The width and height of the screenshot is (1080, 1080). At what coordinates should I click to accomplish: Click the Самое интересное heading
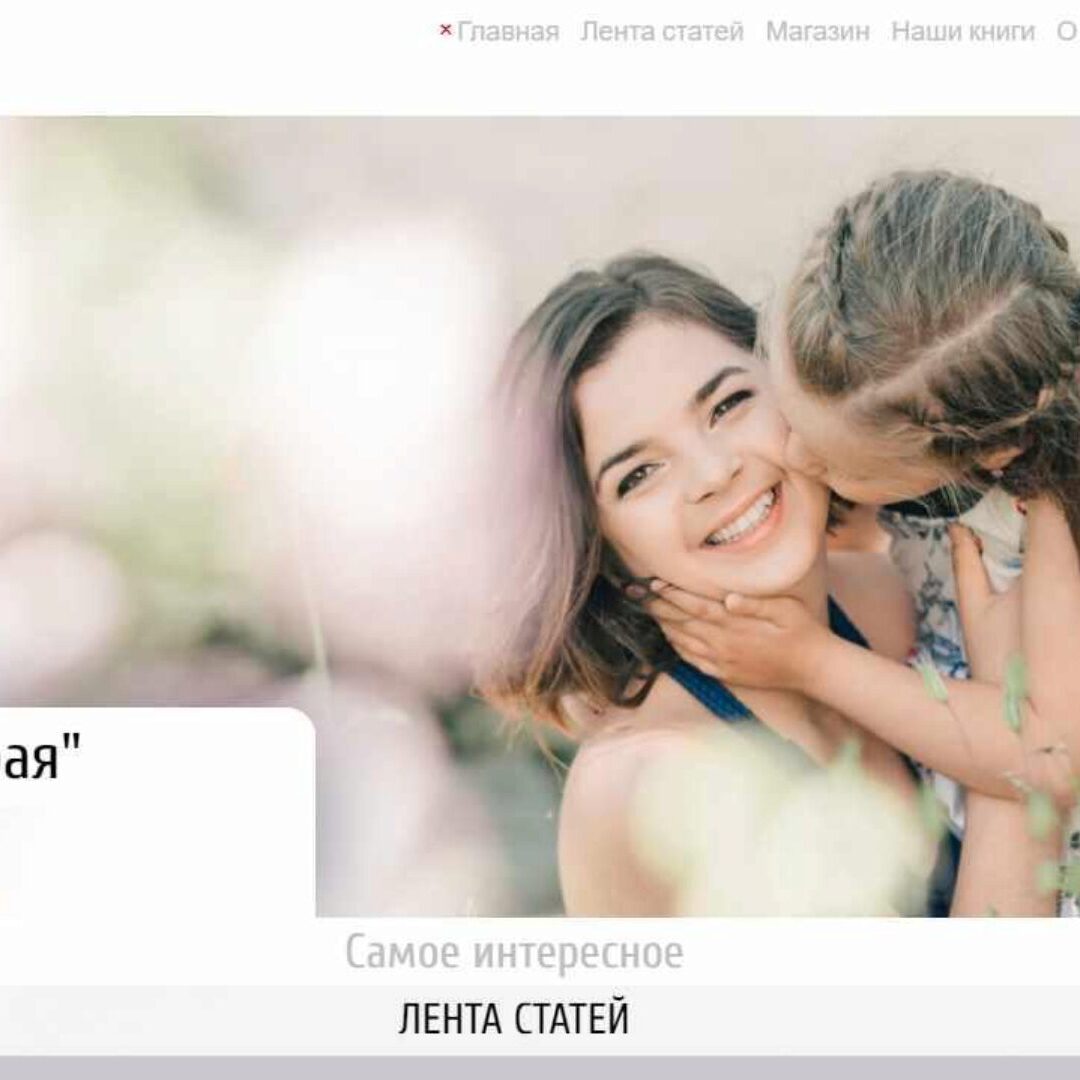[514, 953]
